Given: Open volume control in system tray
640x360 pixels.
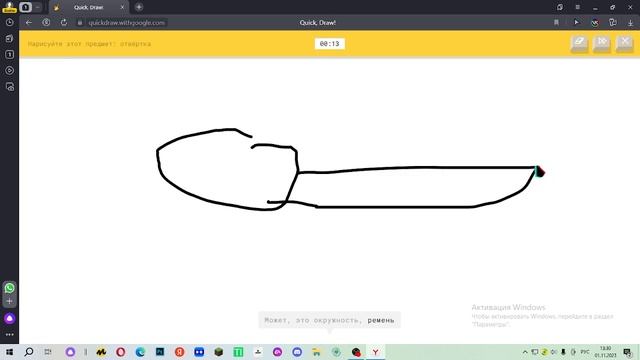Looking at the screenshot, I should pos(554,352).
